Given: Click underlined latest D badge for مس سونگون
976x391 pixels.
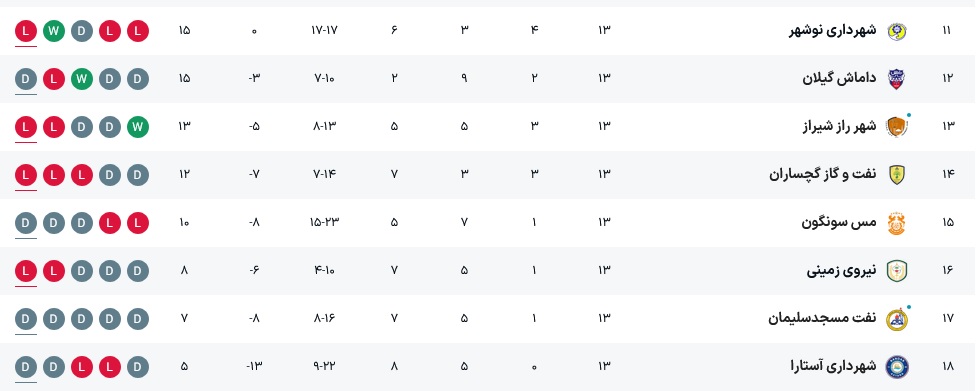Looking at the screenshot, I should click(26, 222).
